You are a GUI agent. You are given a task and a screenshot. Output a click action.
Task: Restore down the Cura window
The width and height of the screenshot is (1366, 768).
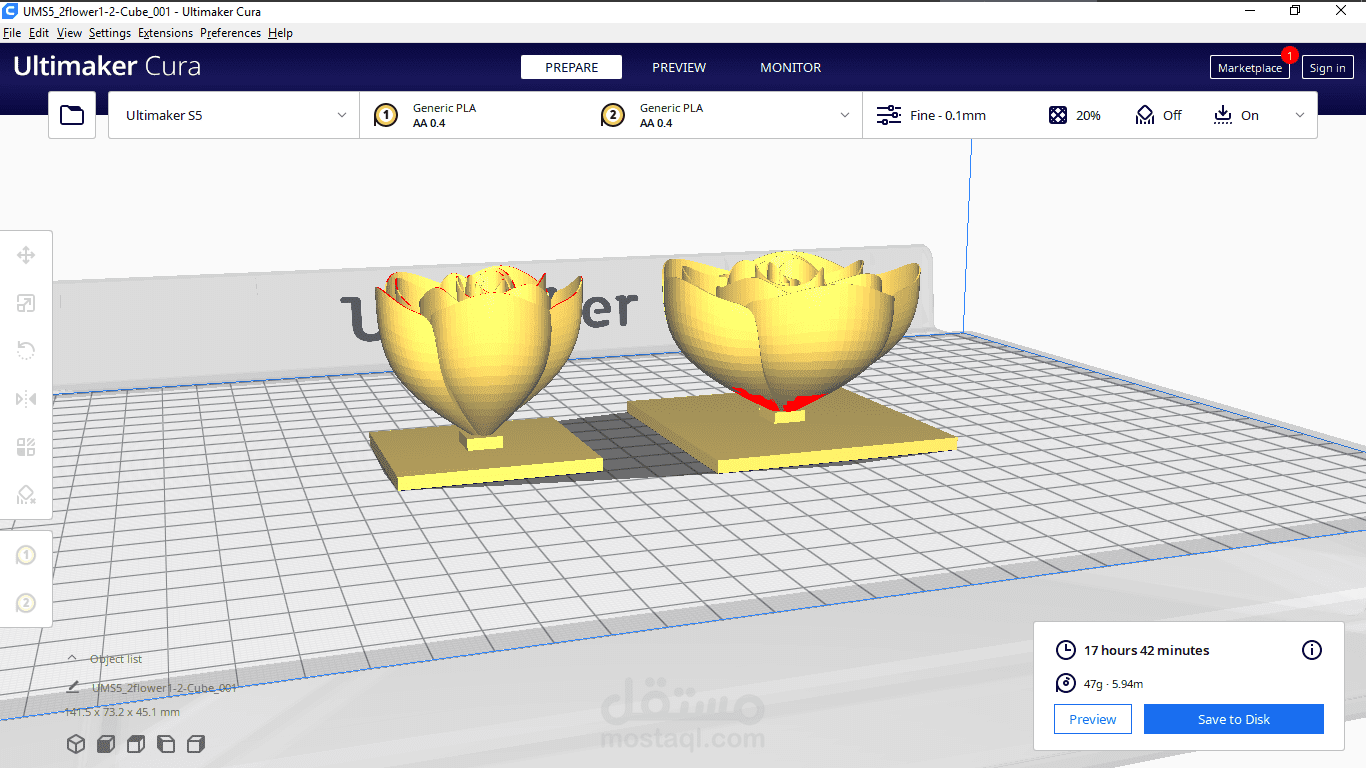click(x=1295, y=10)
